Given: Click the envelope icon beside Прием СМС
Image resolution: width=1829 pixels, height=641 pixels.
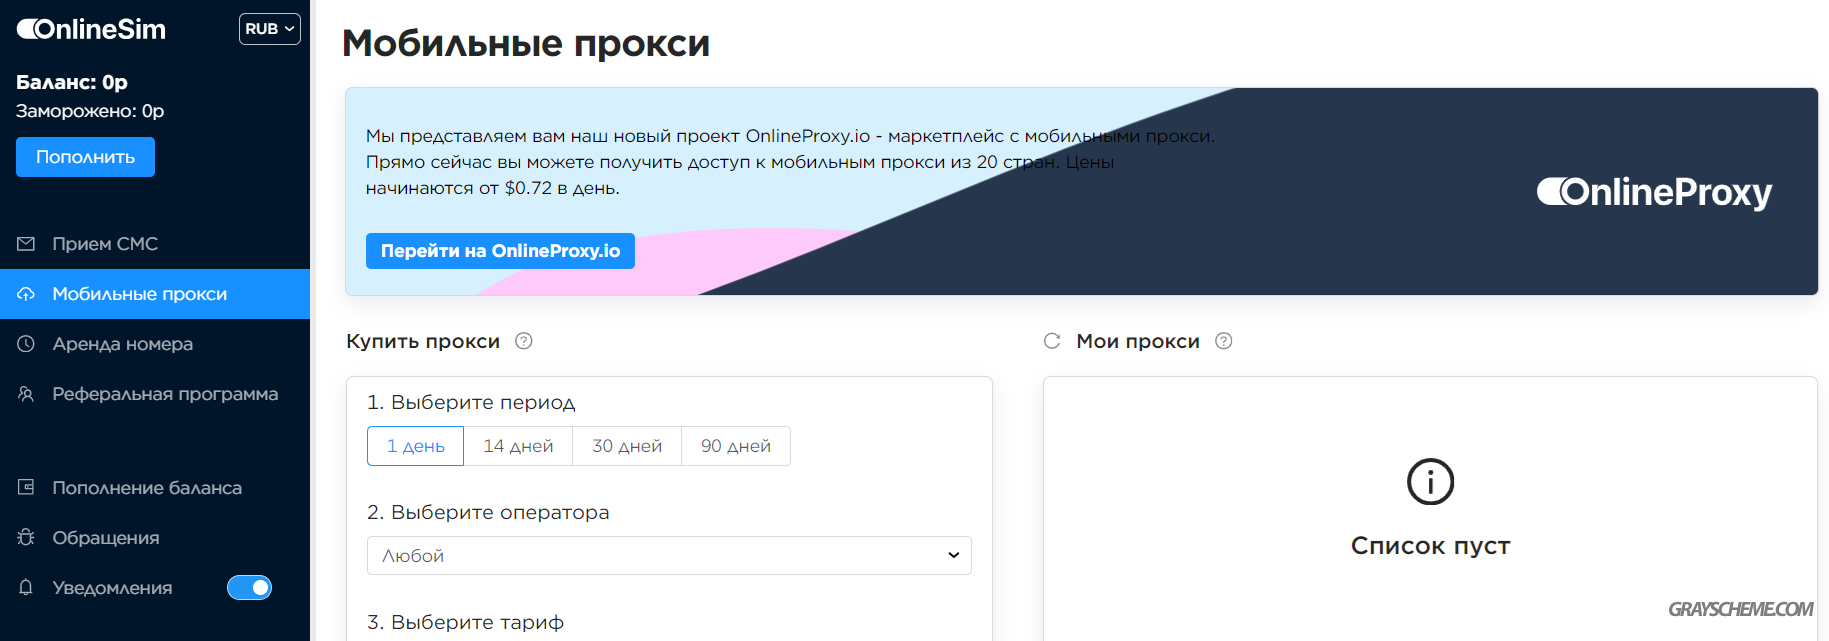Looking at the screenshot, I should 26,244.
